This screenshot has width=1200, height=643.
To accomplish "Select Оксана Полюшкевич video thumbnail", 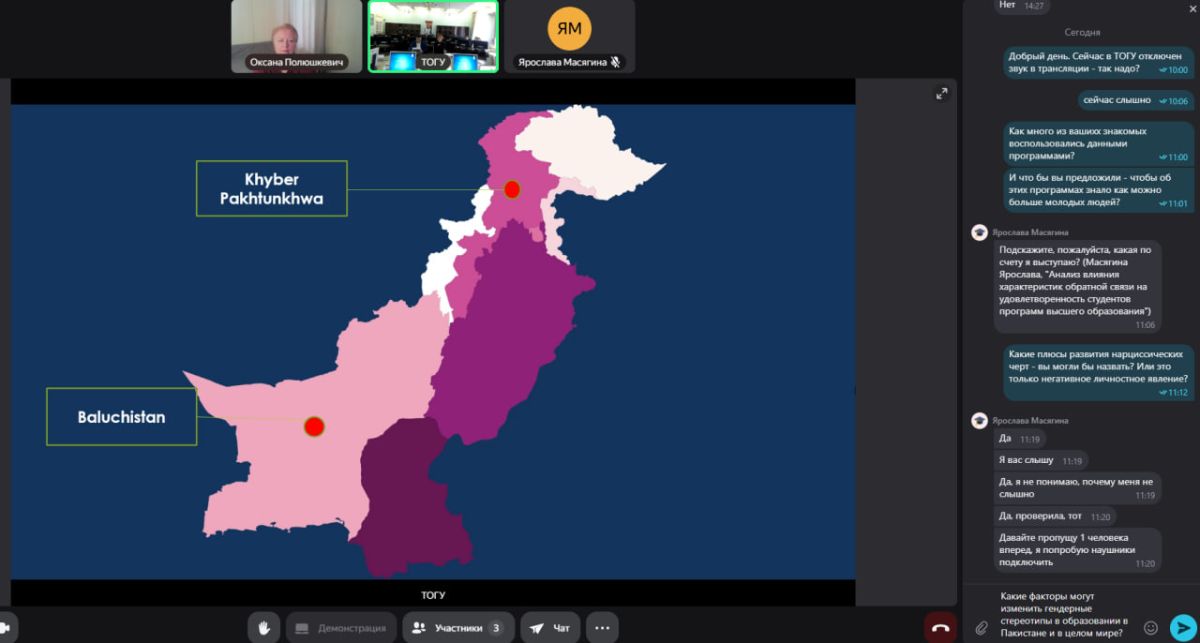I will tap(296, 36).
